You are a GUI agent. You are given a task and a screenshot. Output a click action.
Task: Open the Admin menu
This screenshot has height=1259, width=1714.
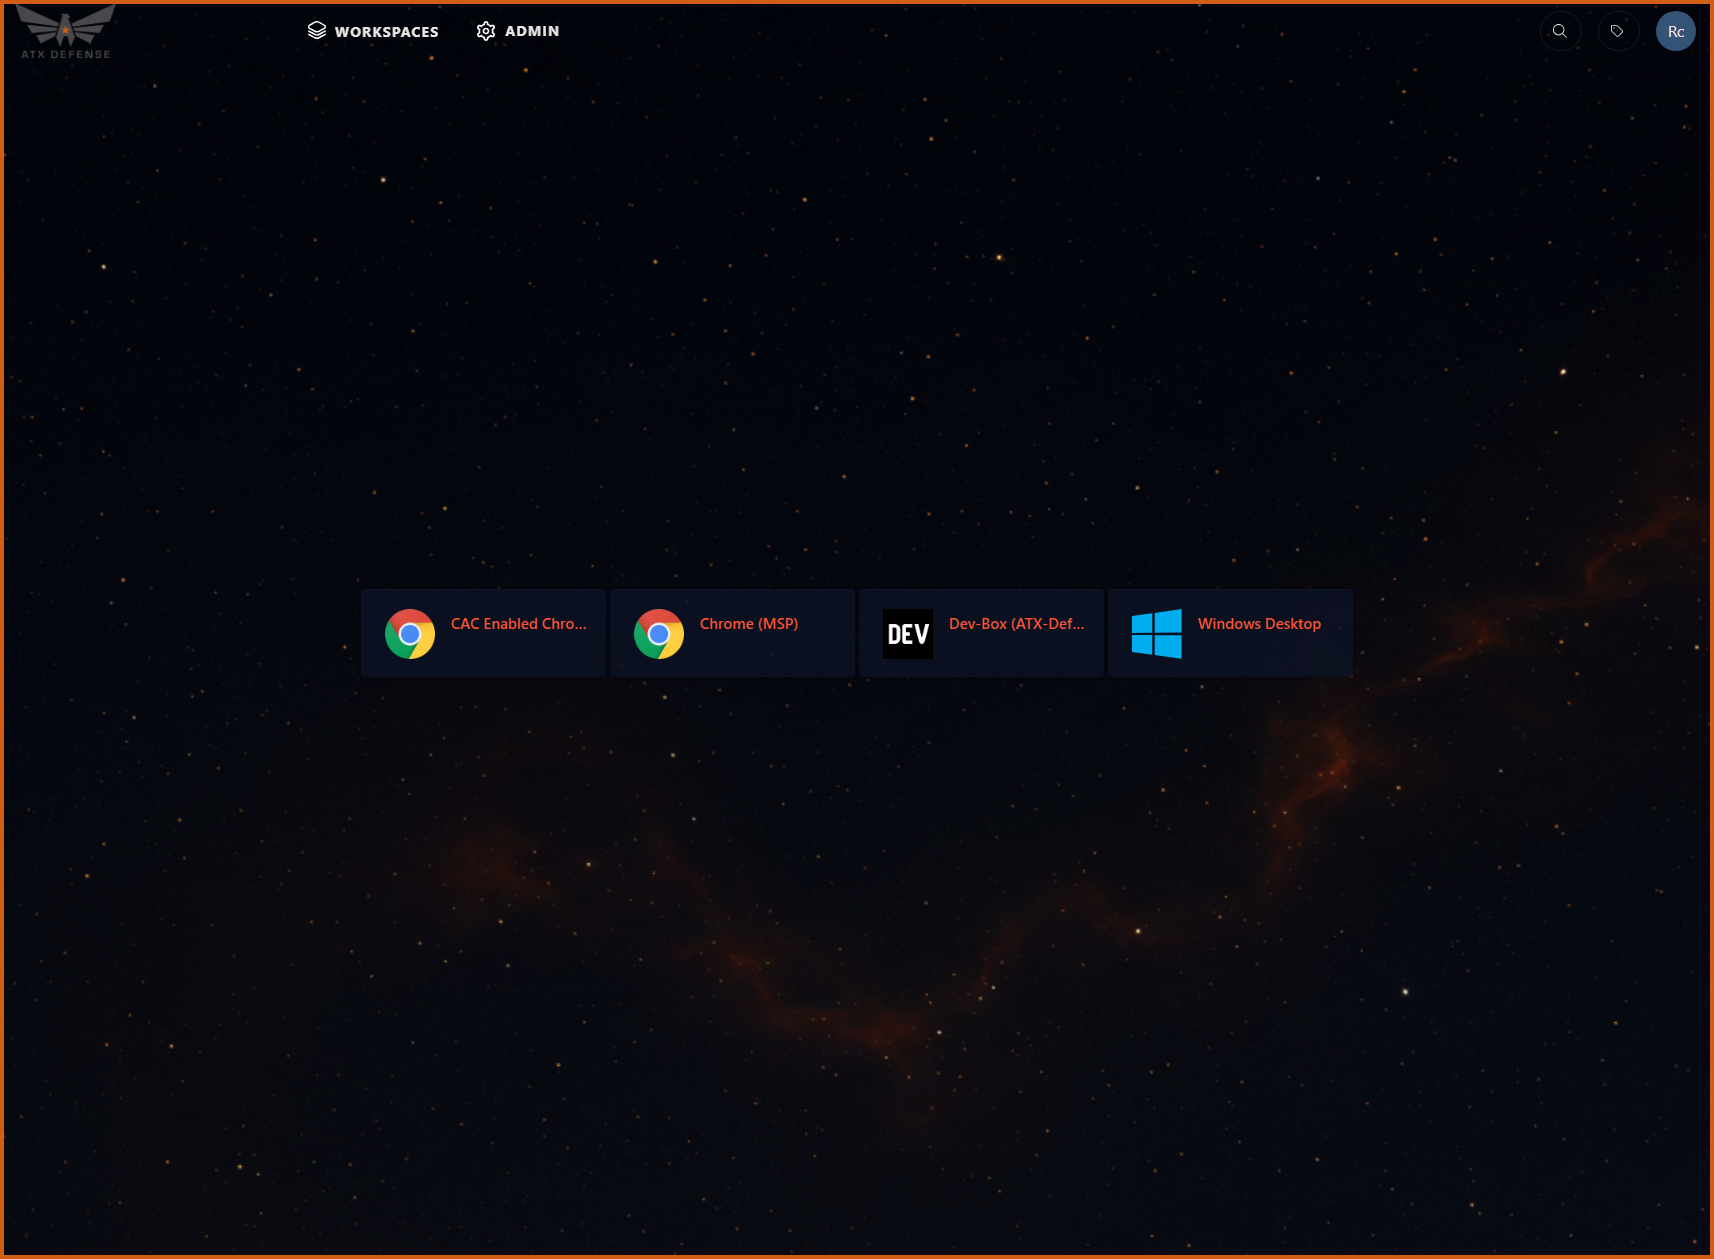click(518, 31)
